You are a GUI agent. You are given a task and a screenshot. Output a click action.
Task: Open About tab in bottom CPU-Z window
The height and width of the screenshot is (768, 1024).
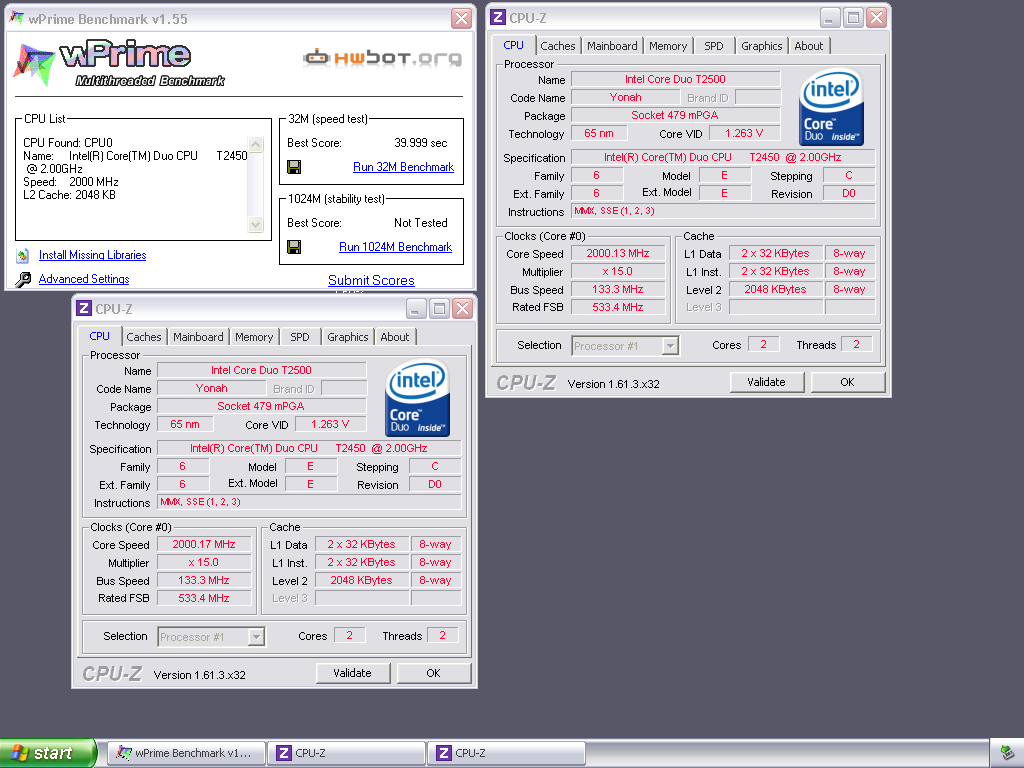(x=394, y=337)
